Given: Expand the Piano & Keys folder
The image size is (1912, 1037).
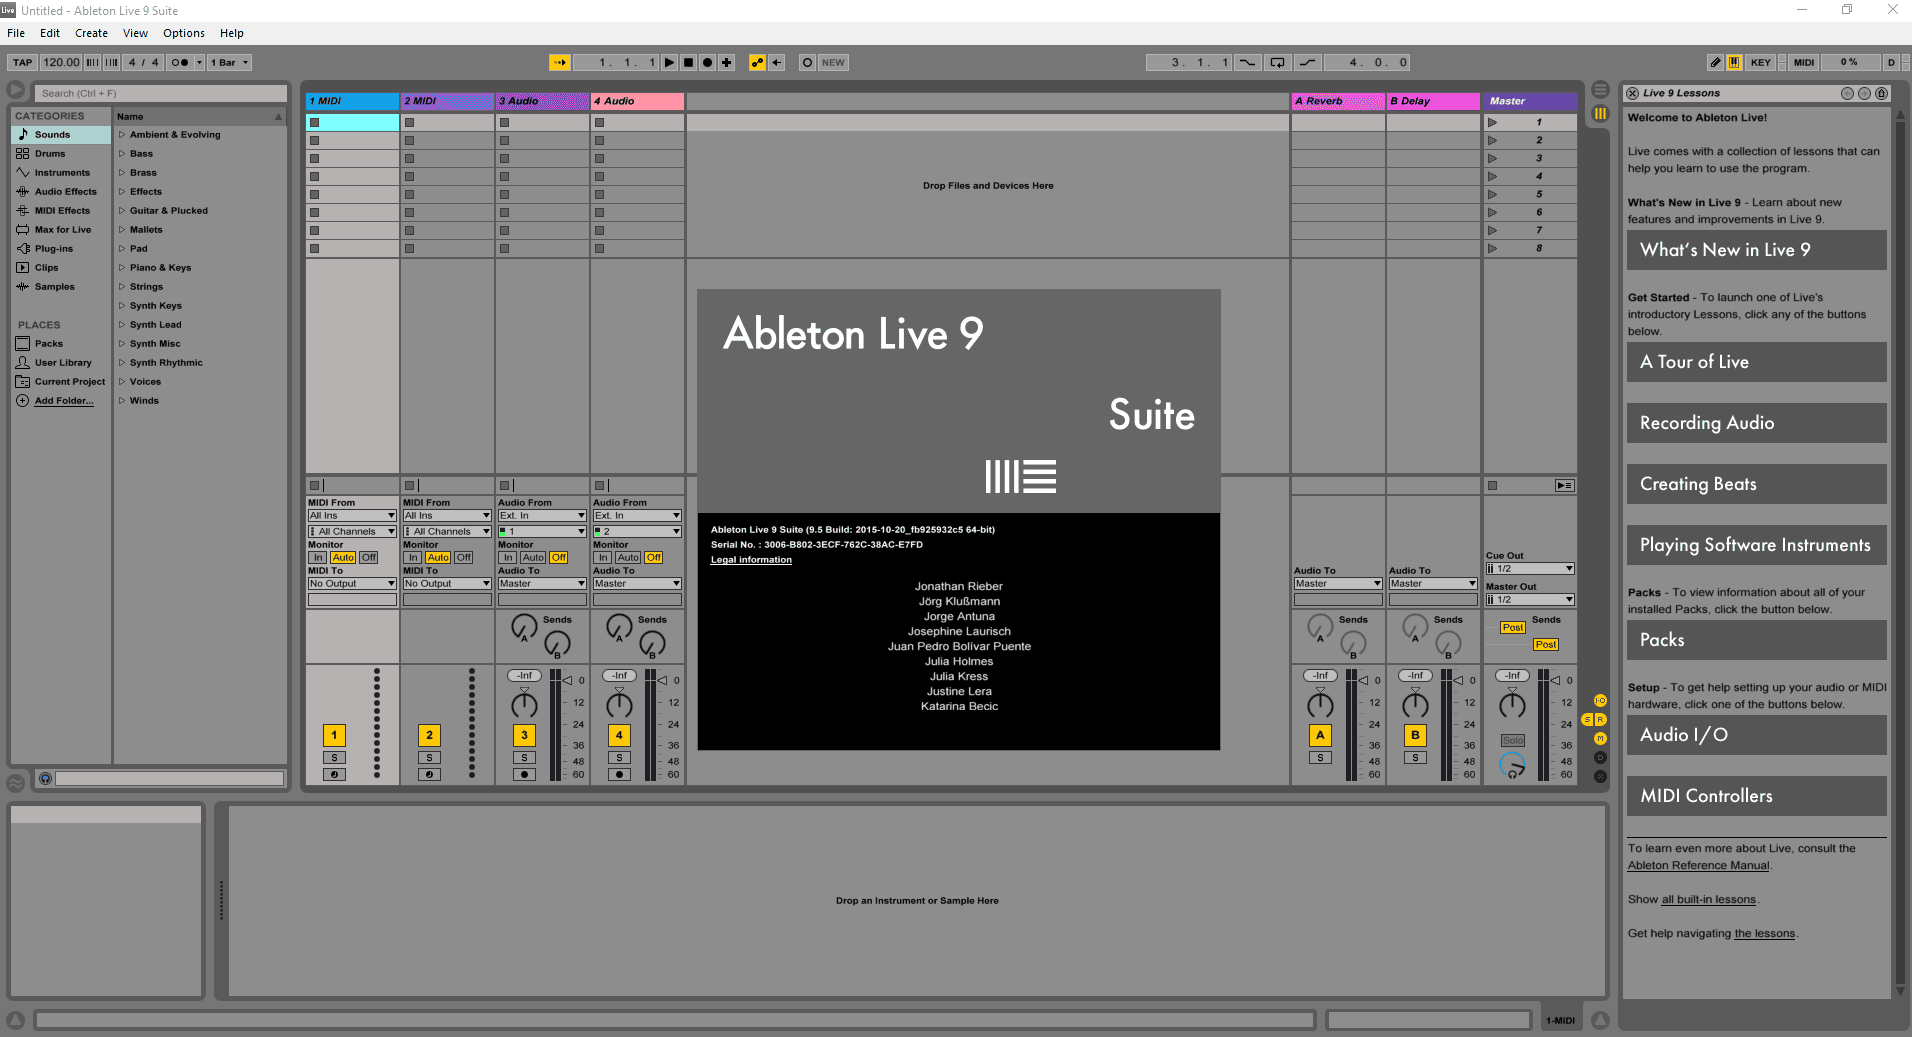Looking at the screenshot, I should point(122,268).
